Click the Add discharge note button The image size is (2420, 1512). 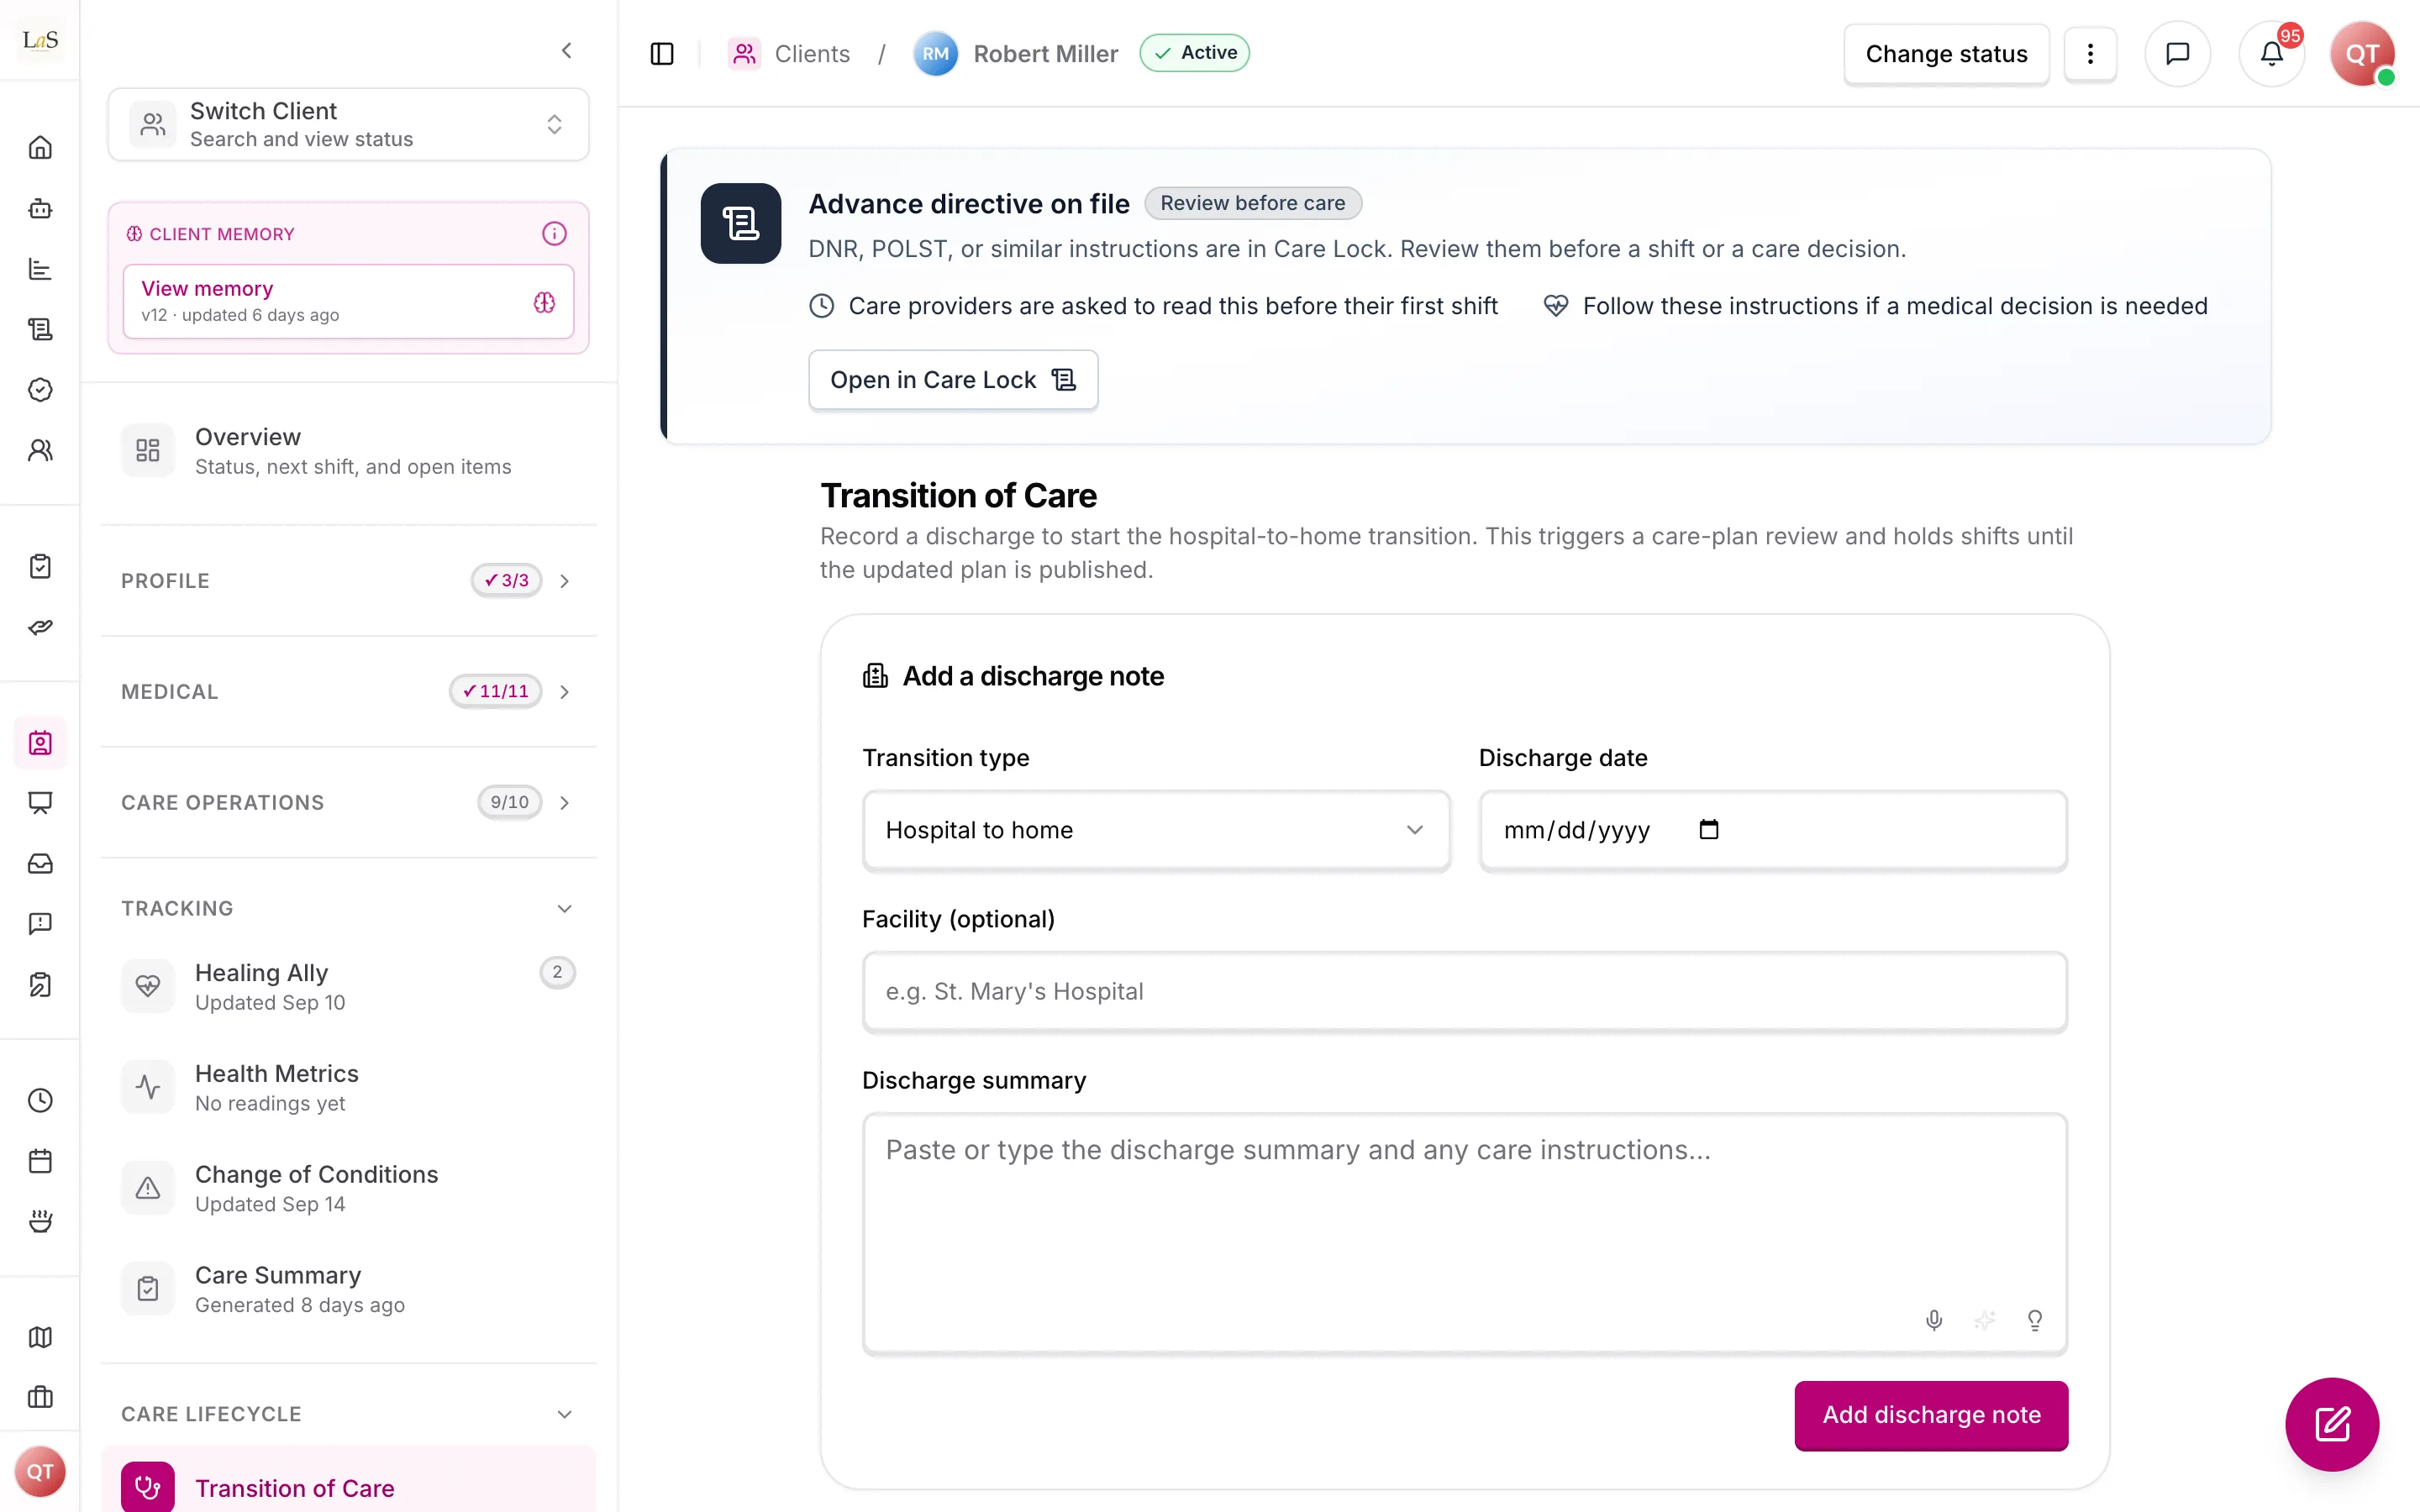click(x=1931, y=1415)
